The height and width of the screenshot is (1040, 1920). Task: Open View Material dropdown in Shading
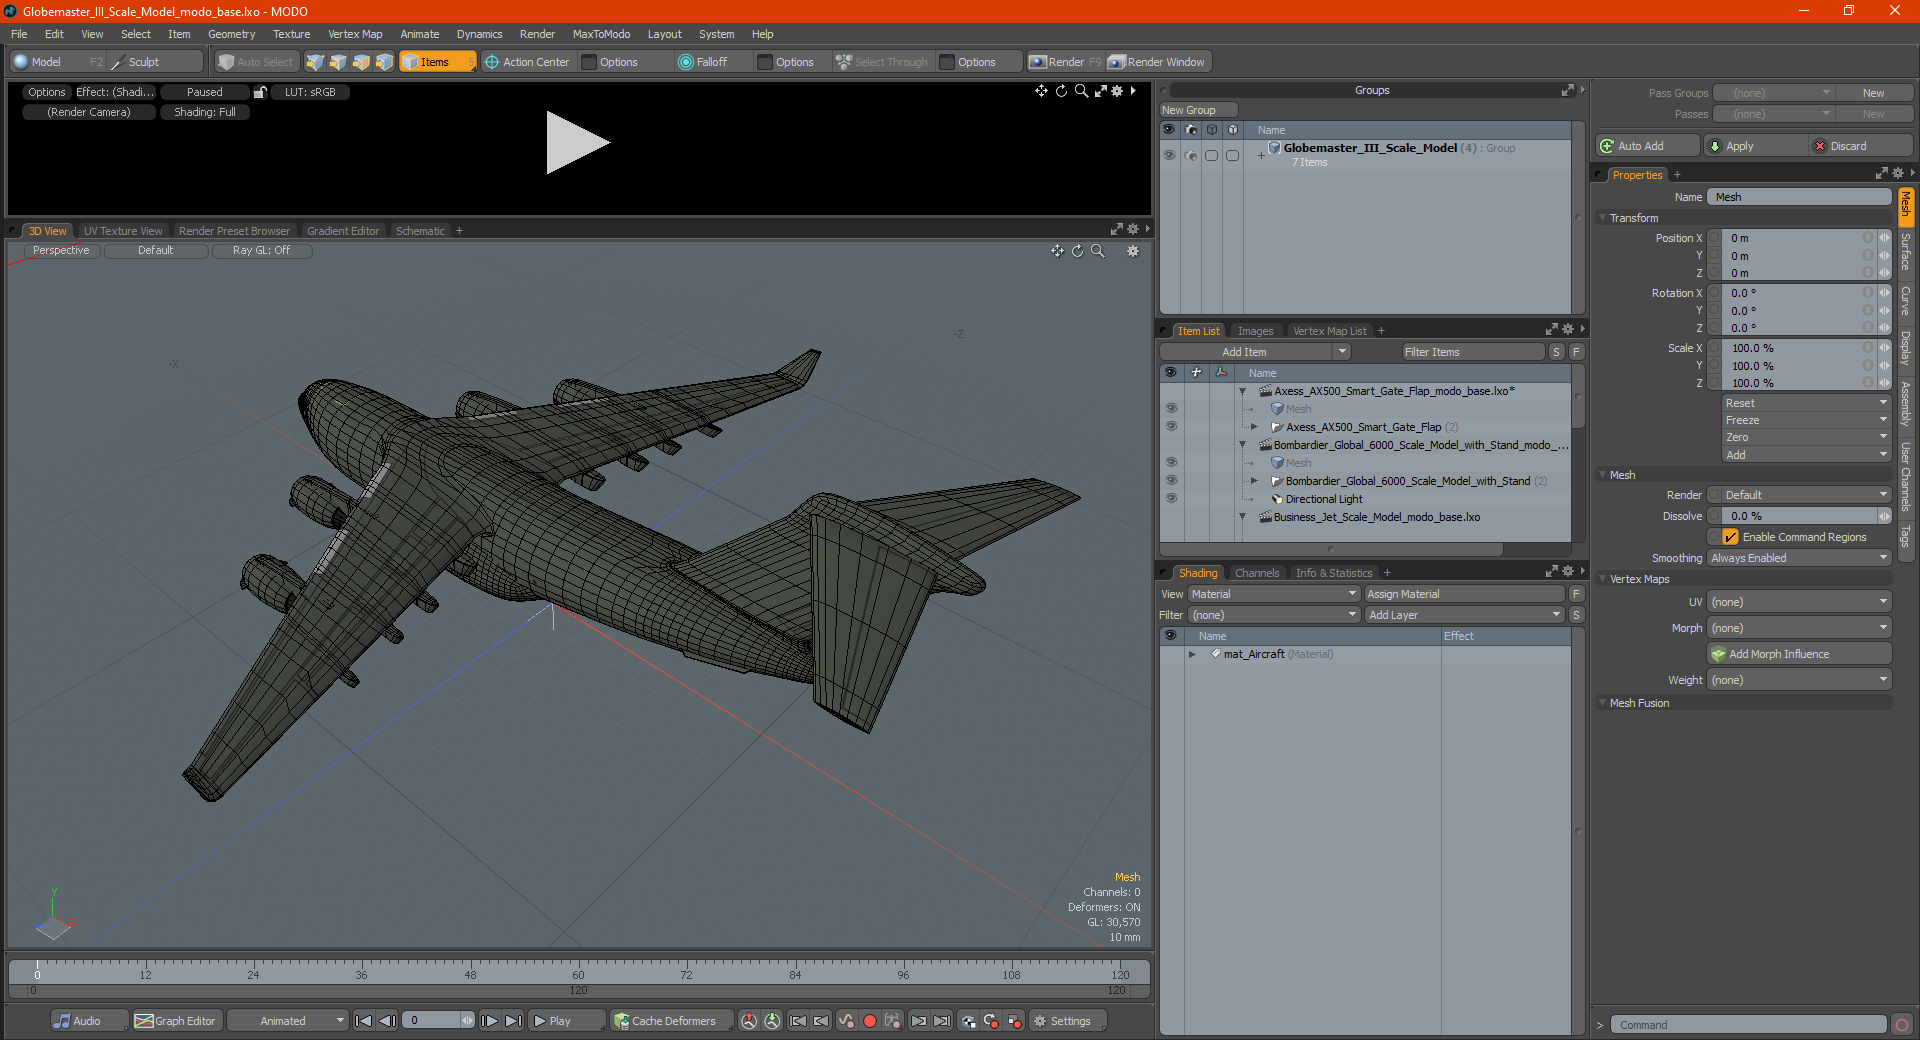tap(1274, 594)
